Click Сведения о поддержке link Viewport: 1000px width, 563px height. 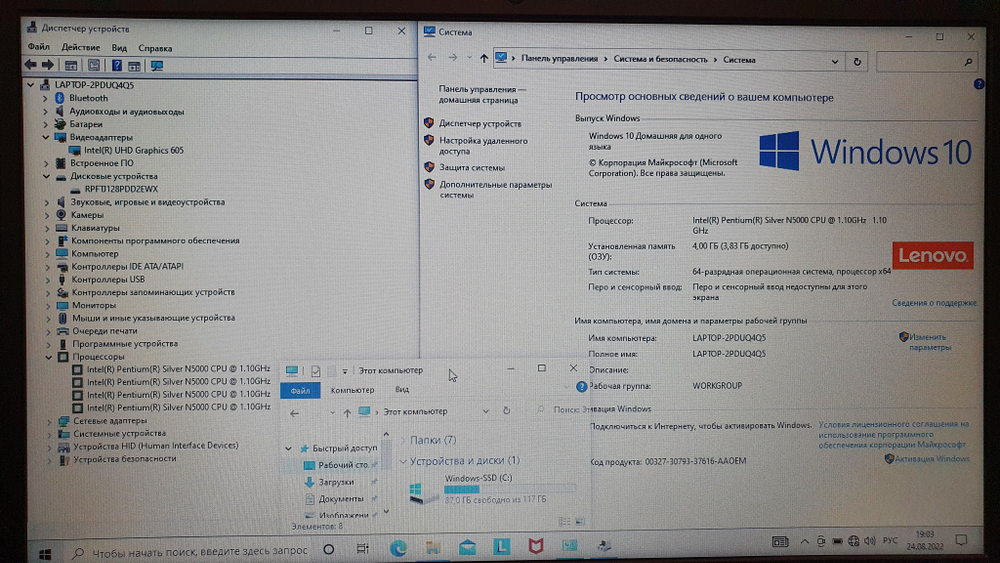pyautogui.click(x=934, y=303)
